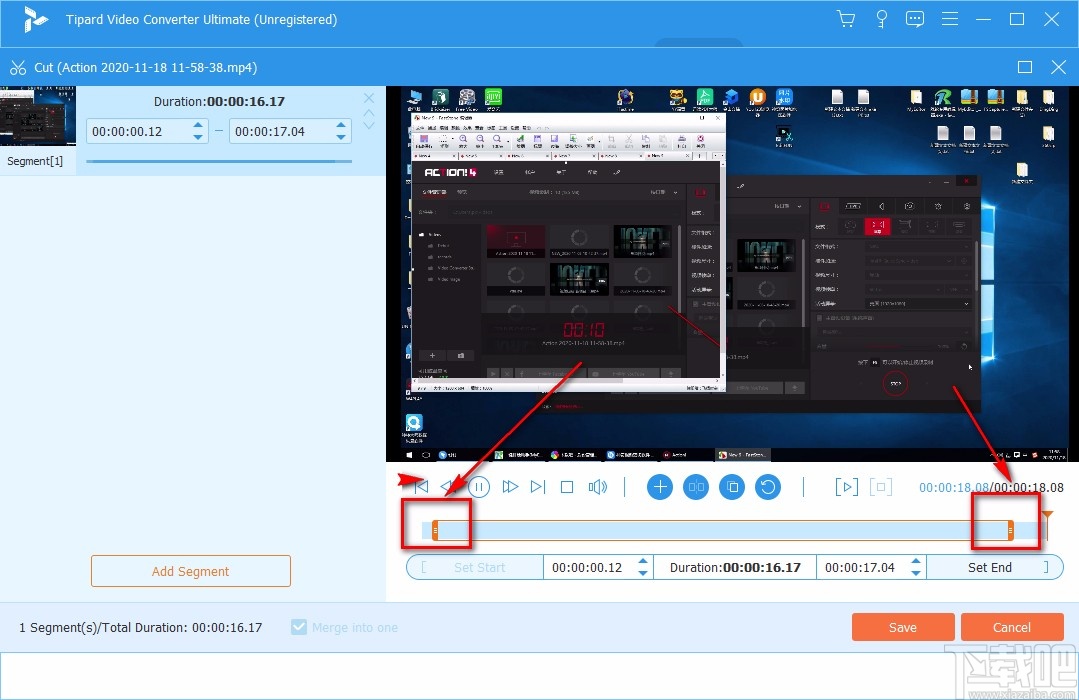Click the Cancel button

click(1012, 627)
